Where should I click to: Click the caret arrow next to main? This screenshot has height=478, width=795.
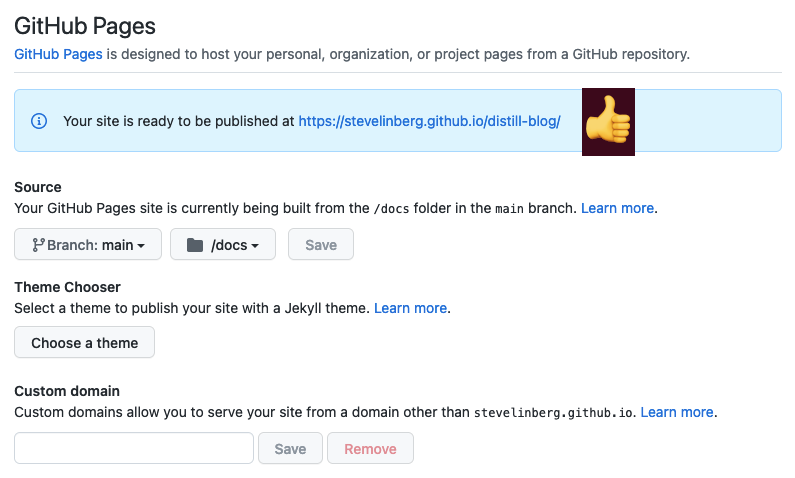[141, 246]
